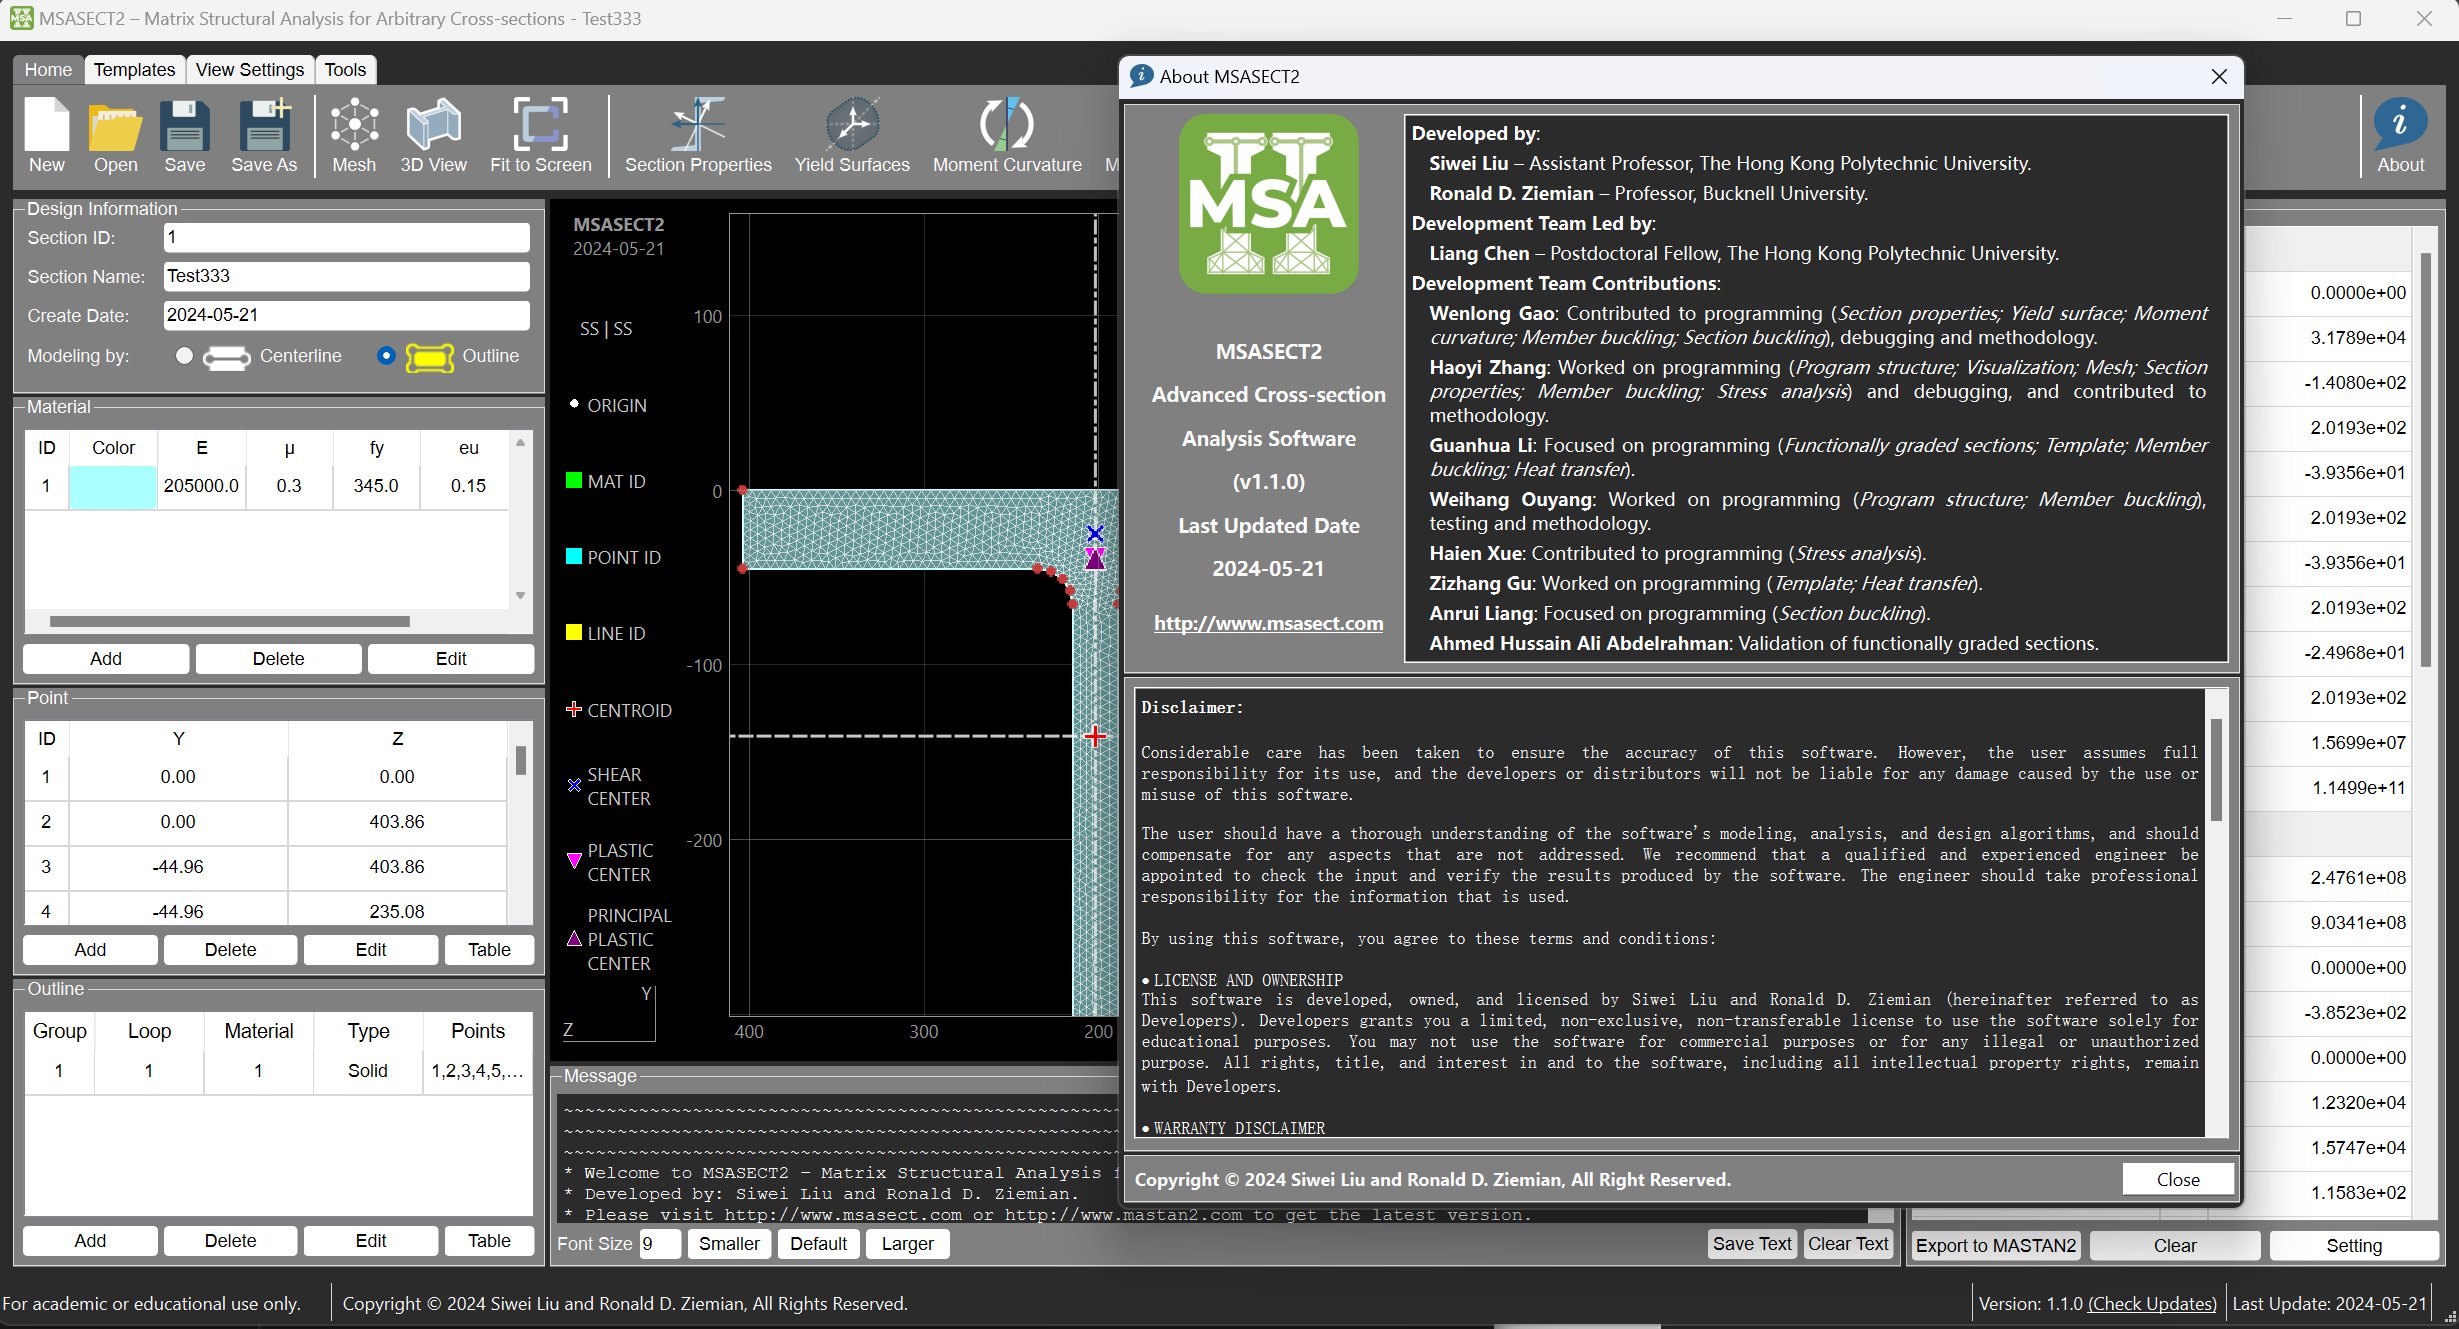This screenshot has width=2459, height=1329.
Task: Click Edit button in Material panel
Action: (x=451, y=658)
